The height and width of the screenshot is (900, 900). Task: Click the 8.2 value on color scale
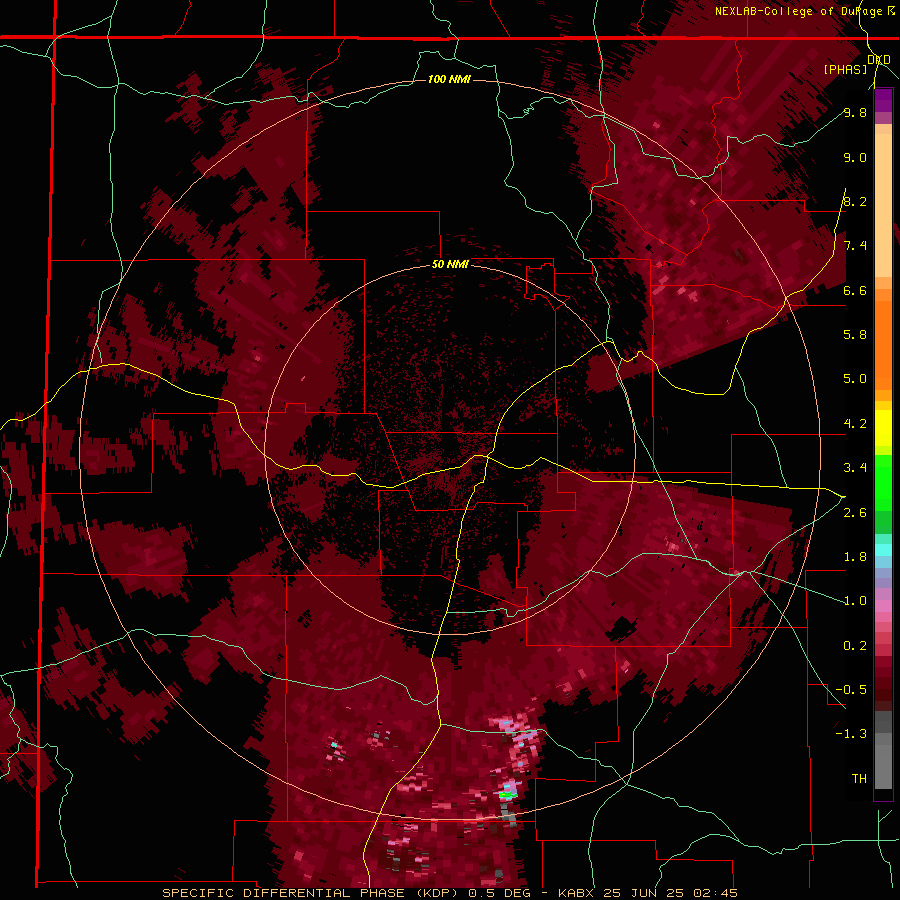click(x=855, y=201)
